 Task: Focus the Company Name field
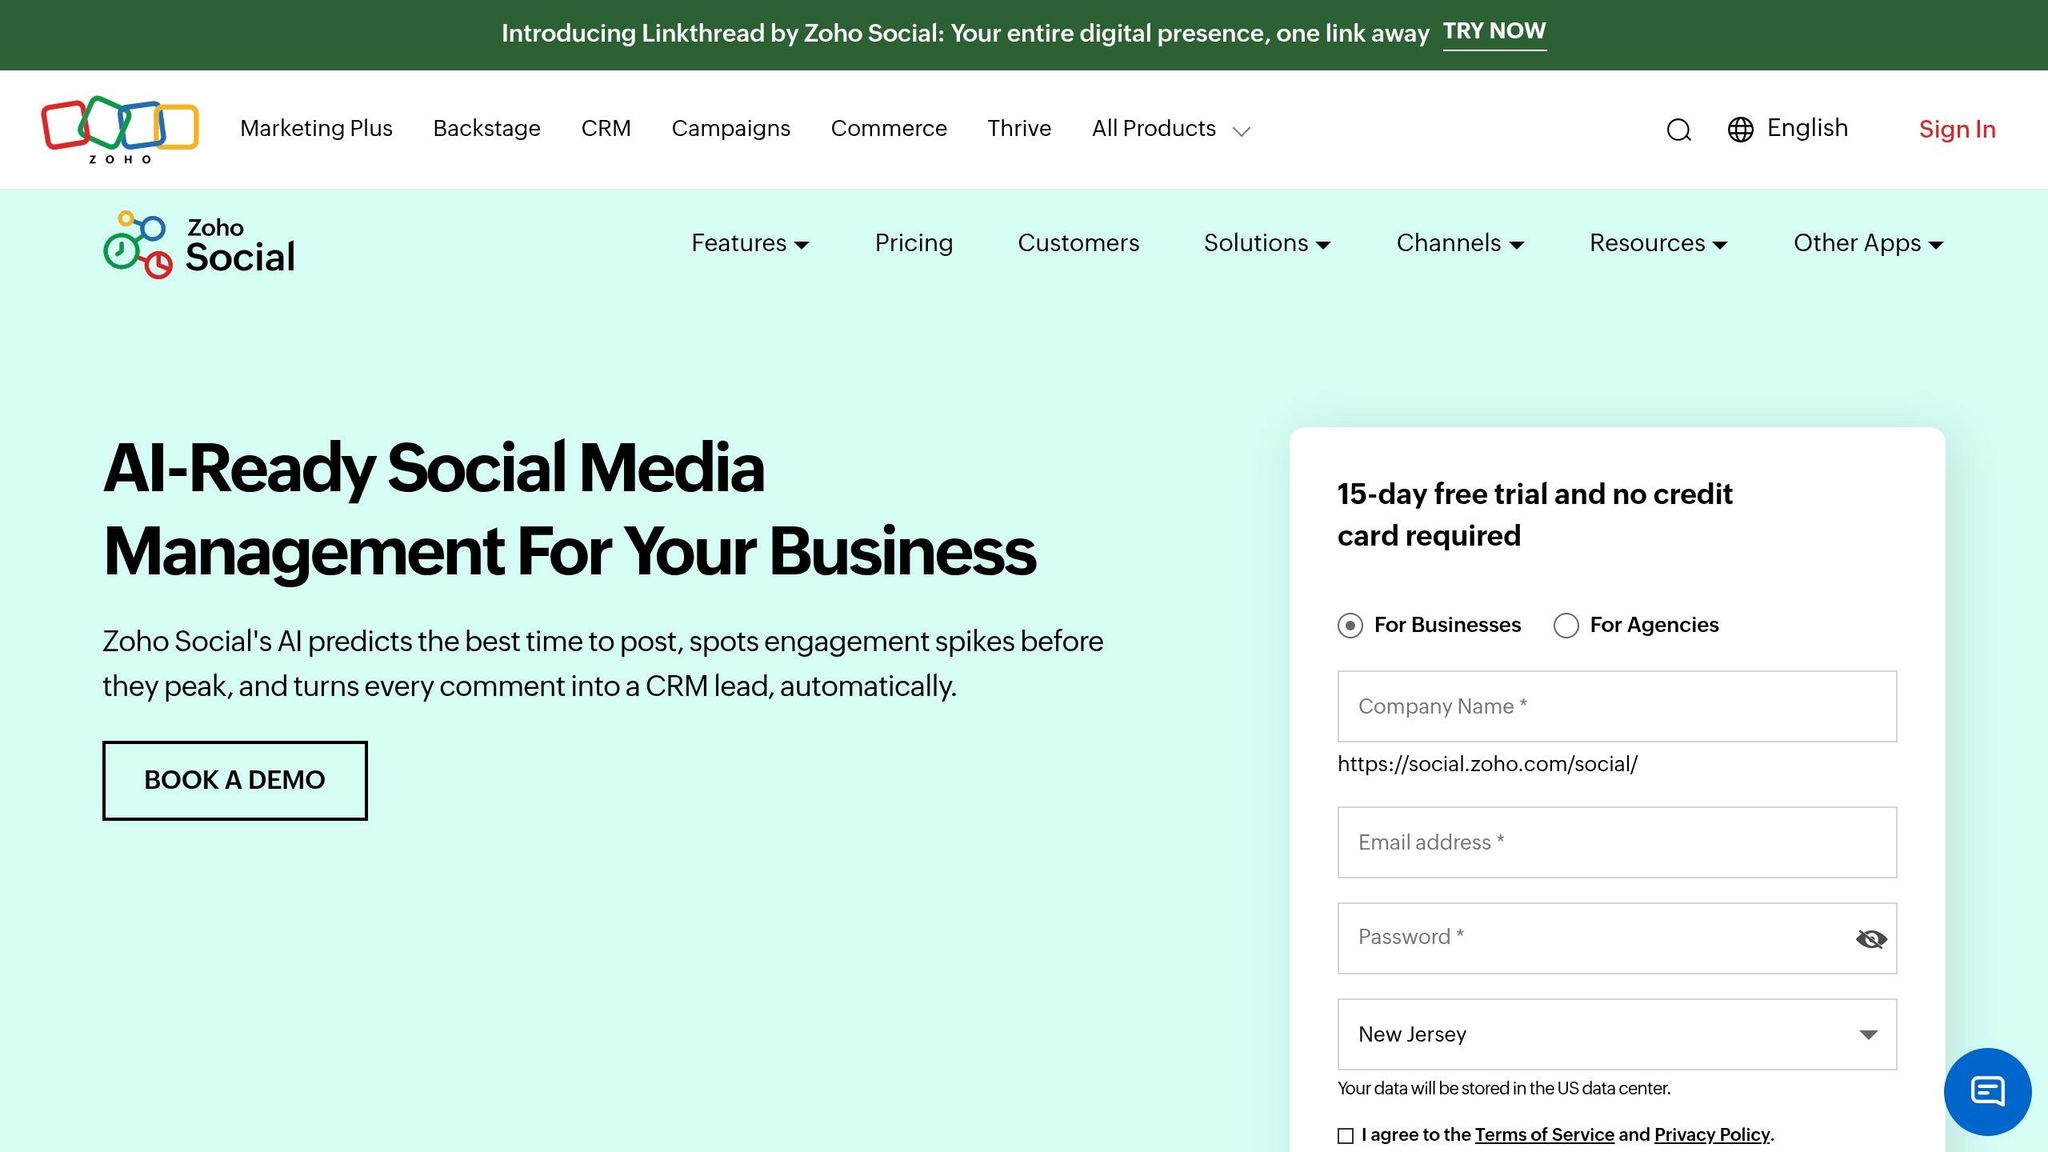coord(1617,706)
